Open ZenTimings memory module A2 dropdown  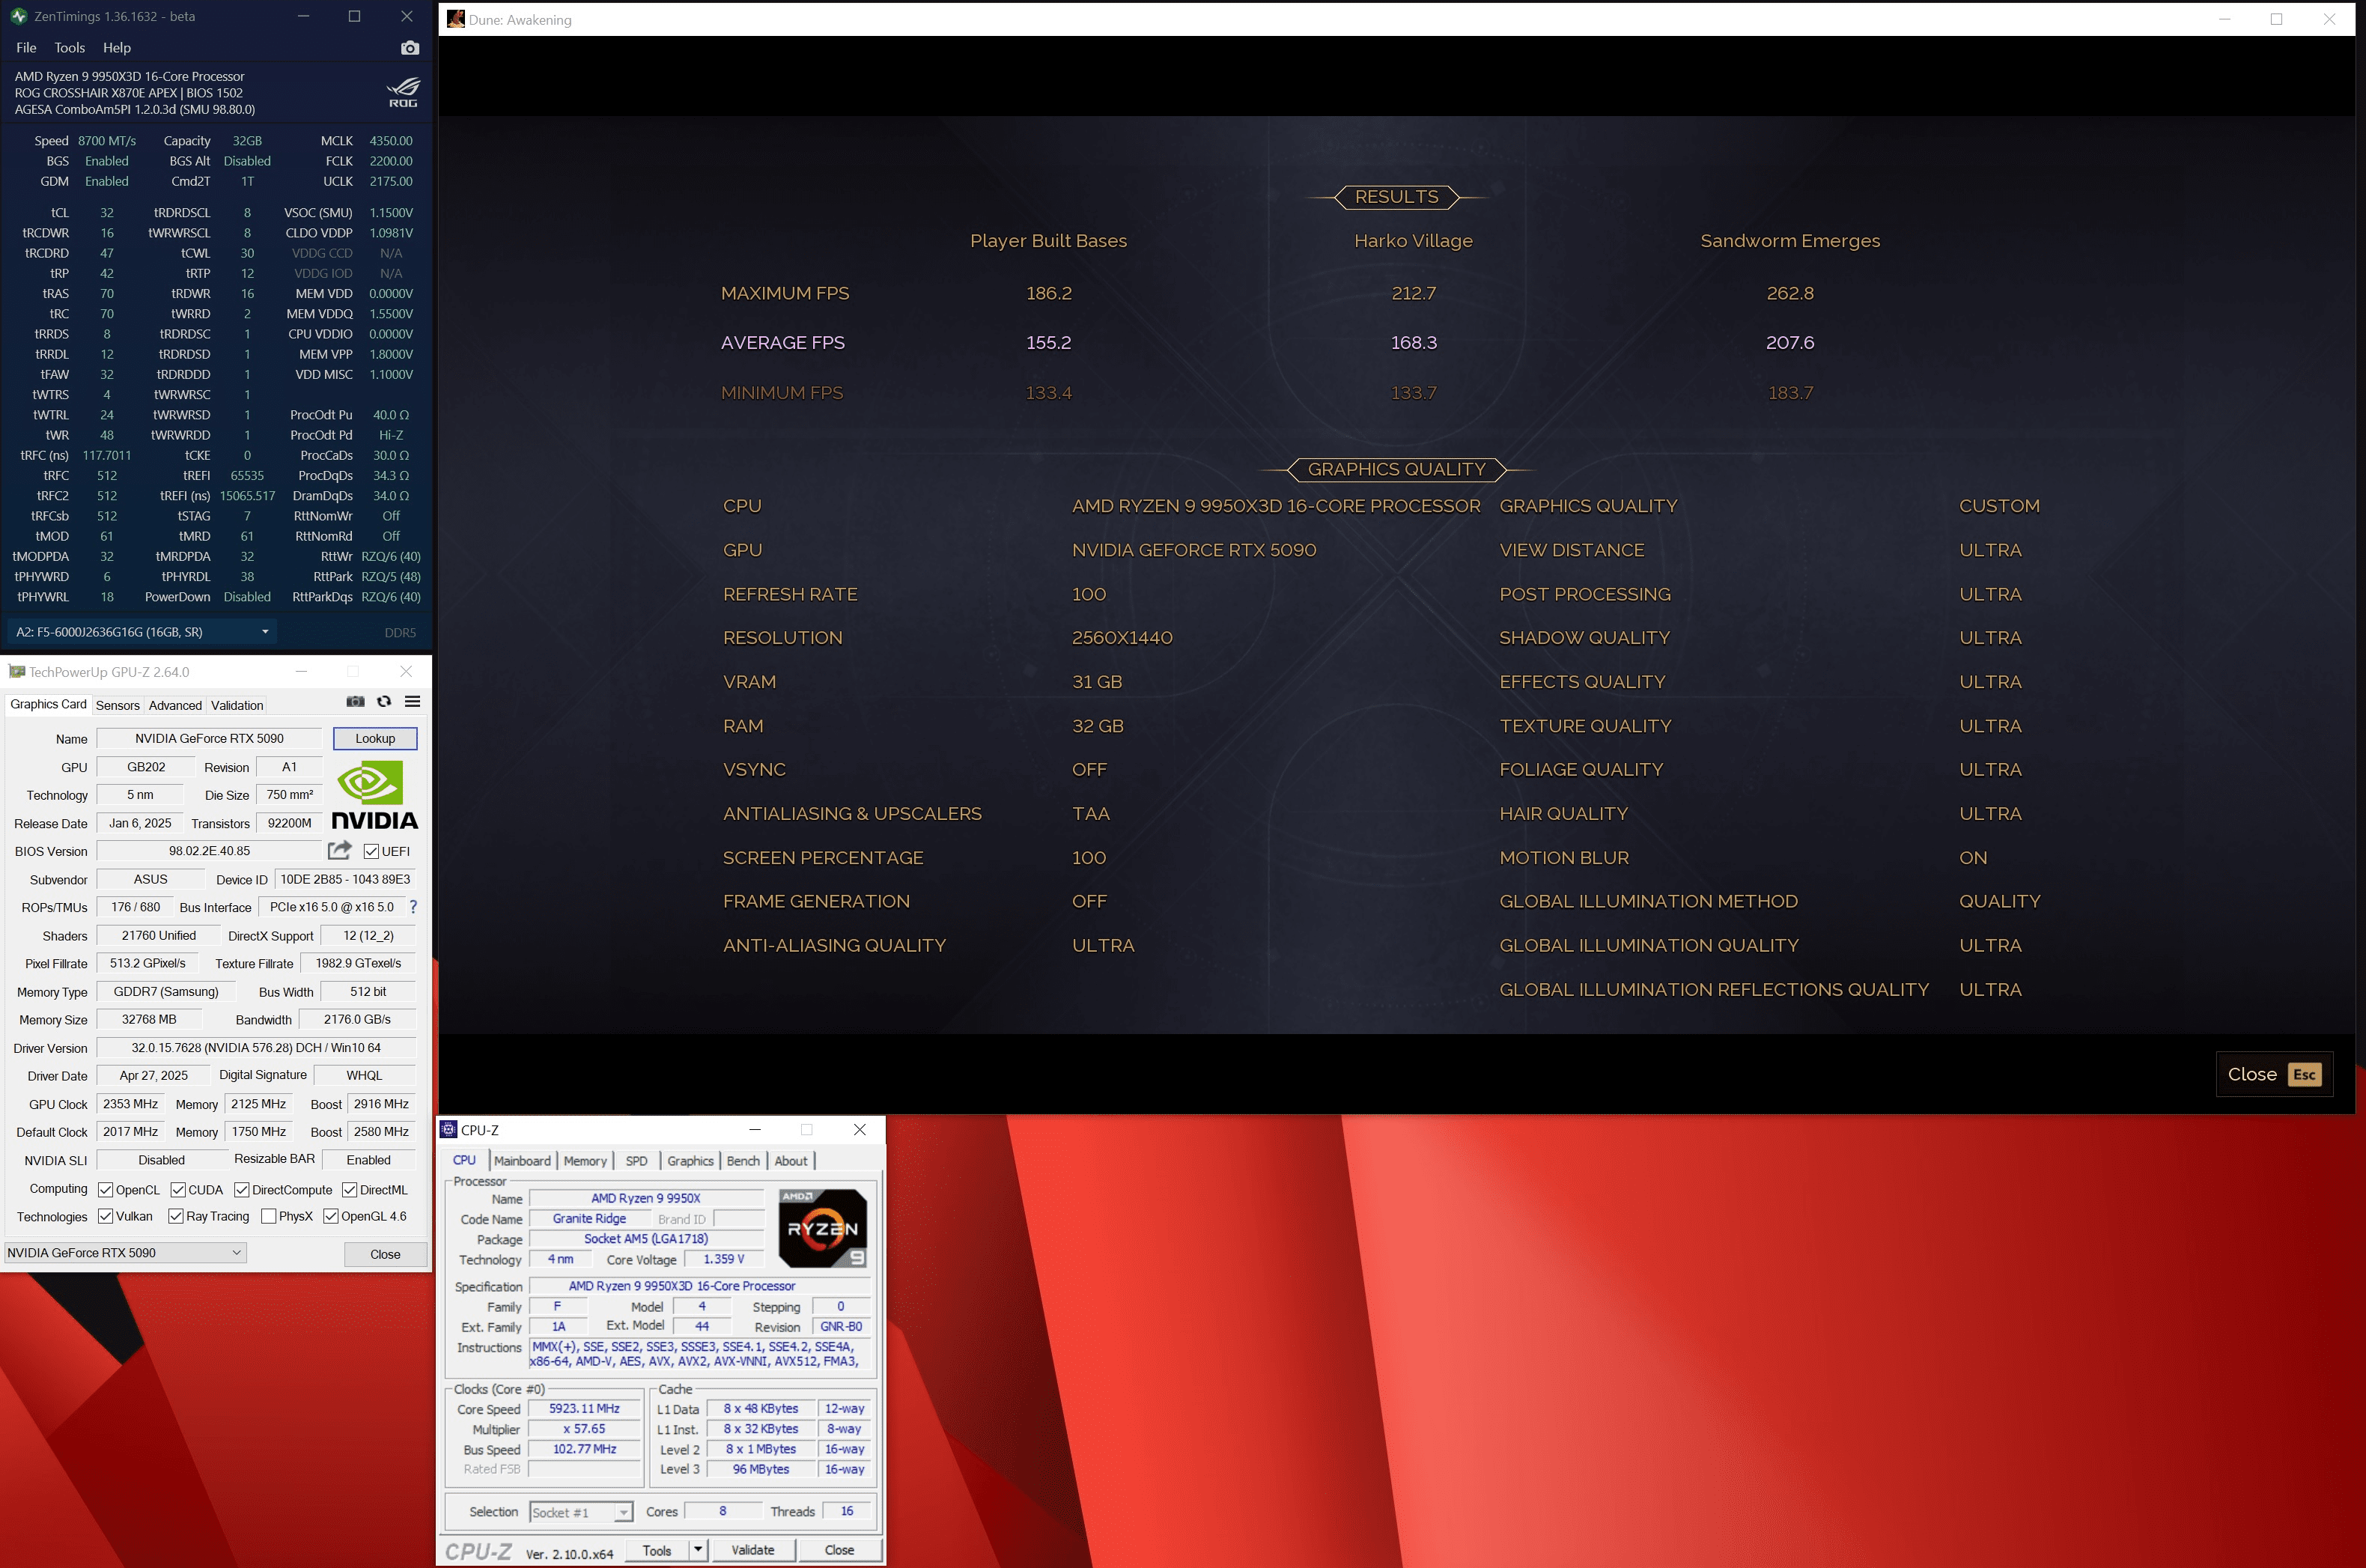142,632
